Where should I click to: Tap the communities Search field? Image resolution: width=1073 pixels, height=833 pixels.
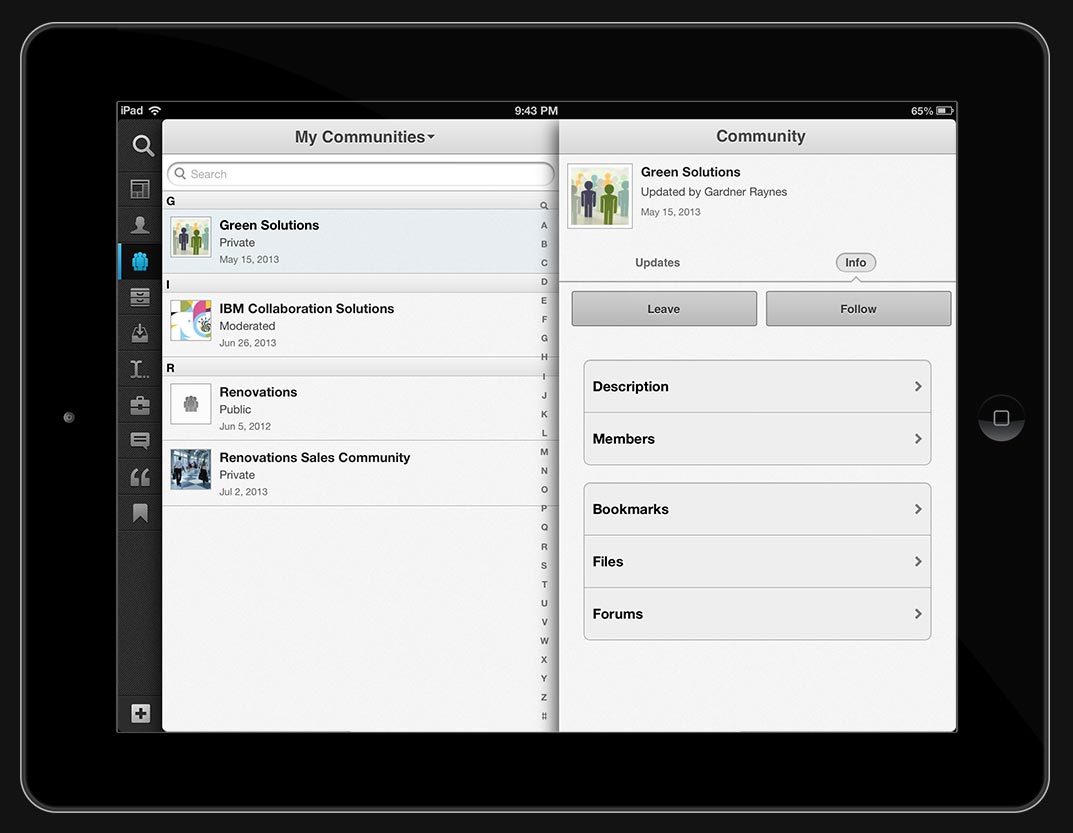[x=360, y=174]
